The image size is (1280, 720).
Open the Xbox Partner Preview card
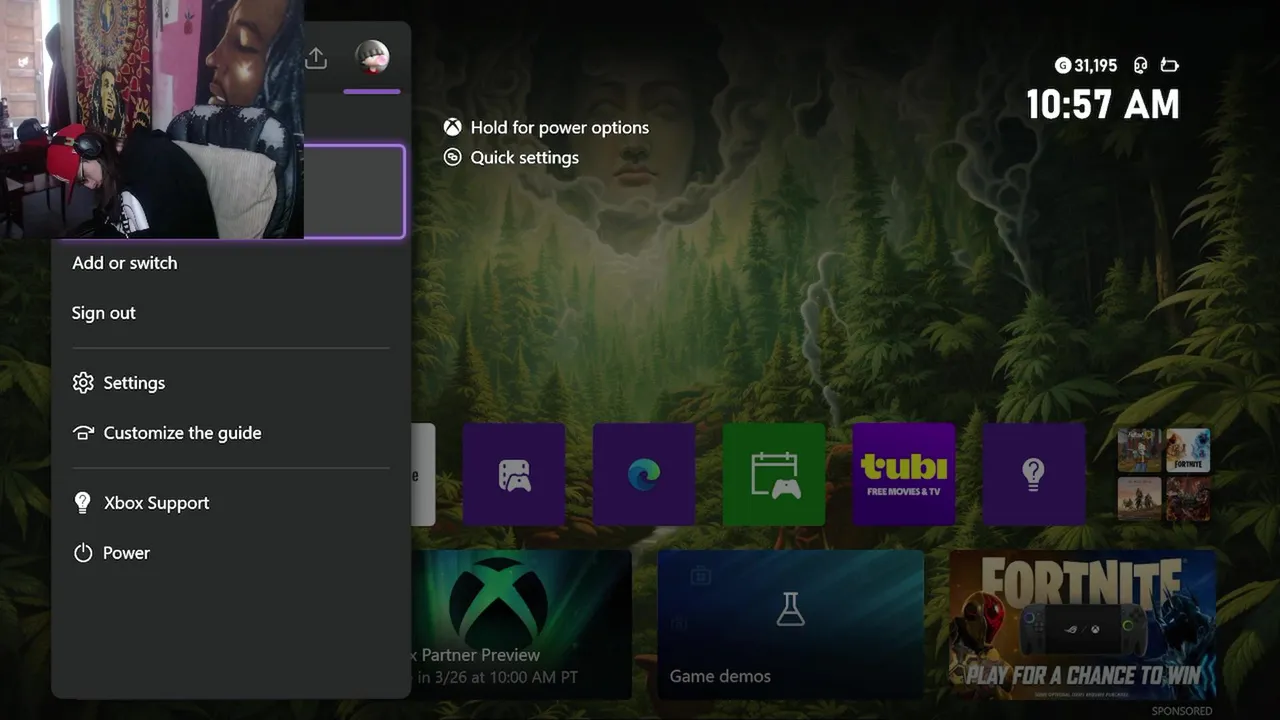tap(521, 624)
